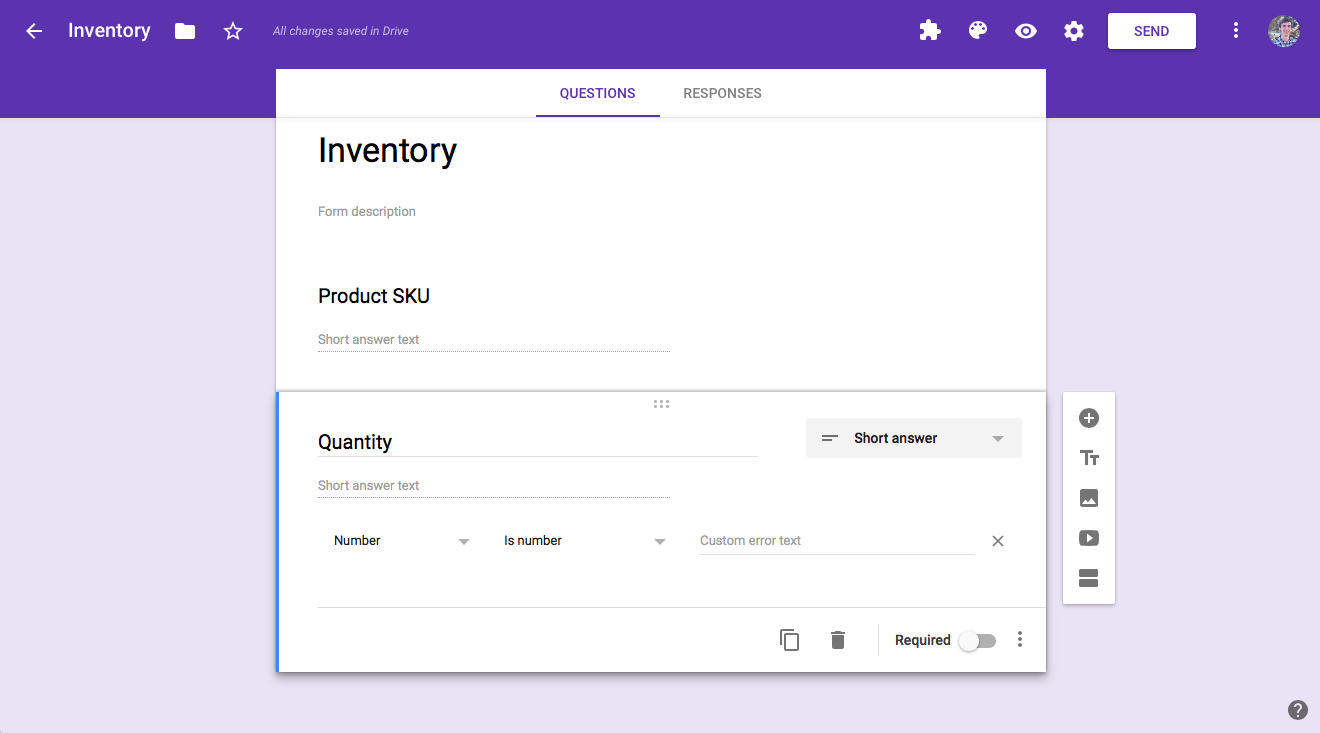The image size is (1320, 733).
Task: Open the color palette customization
Action: click(x=978, y=31)
